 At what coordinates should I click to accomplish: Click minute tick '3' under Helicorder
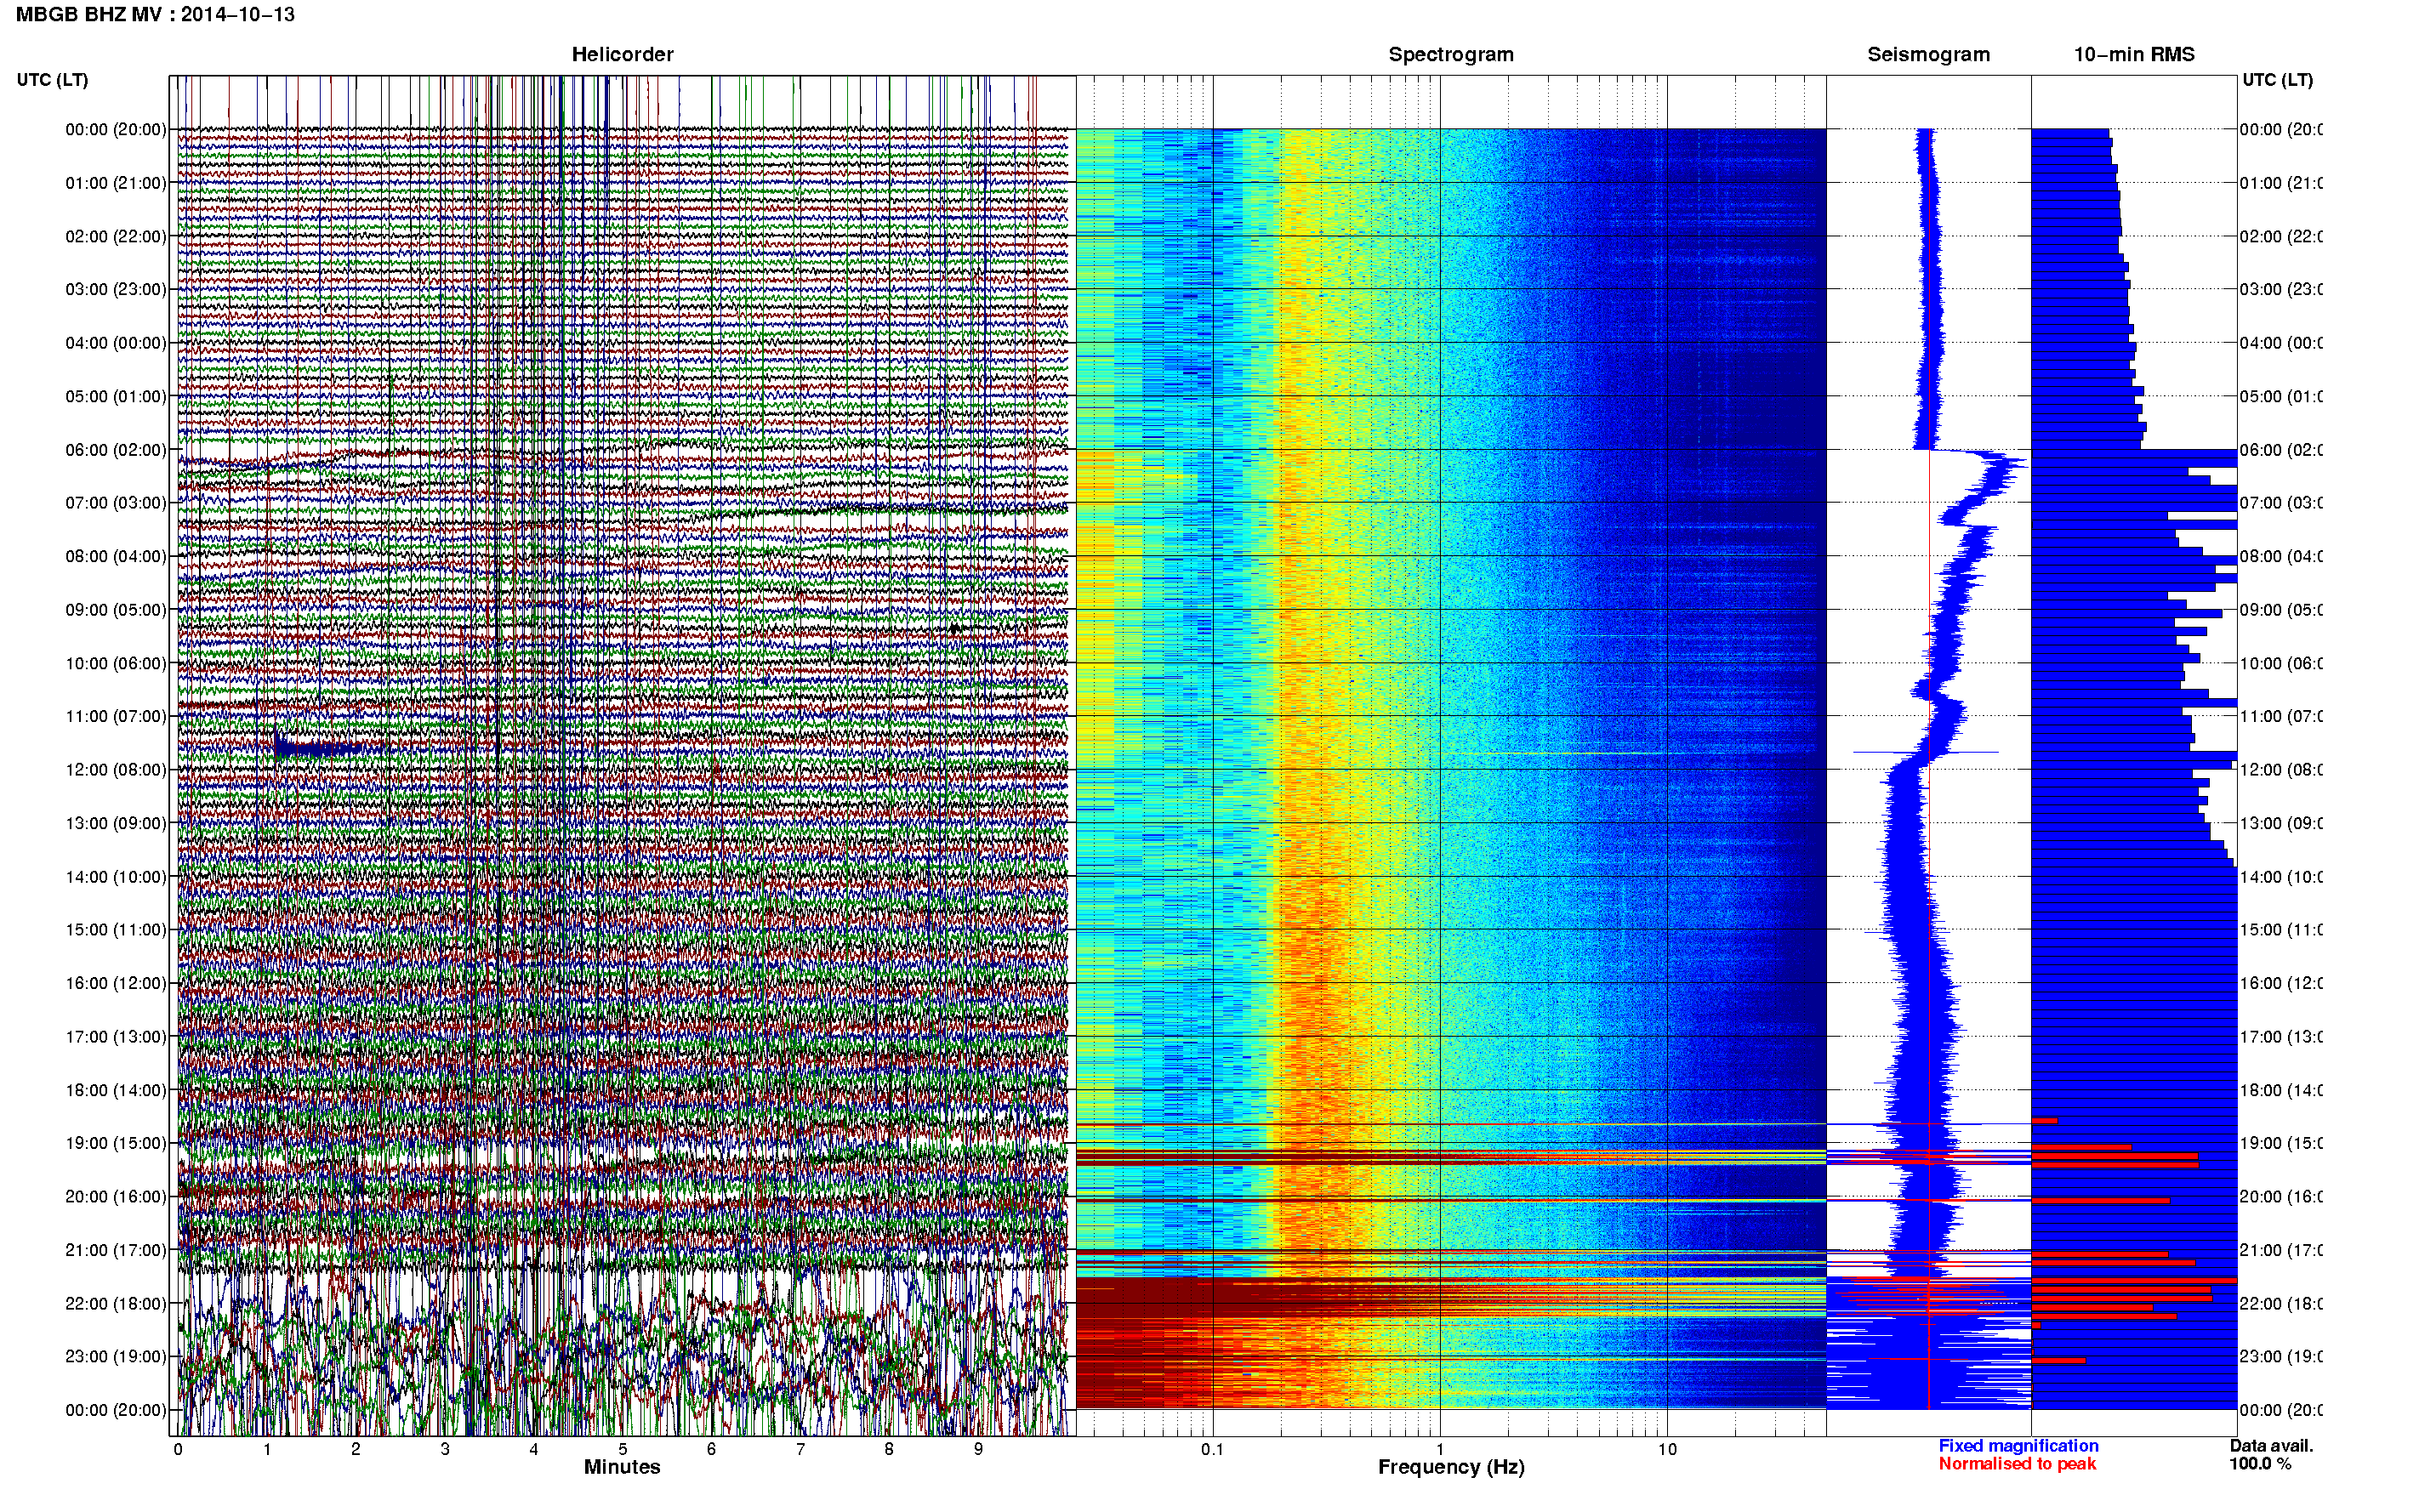[445, 1449]
